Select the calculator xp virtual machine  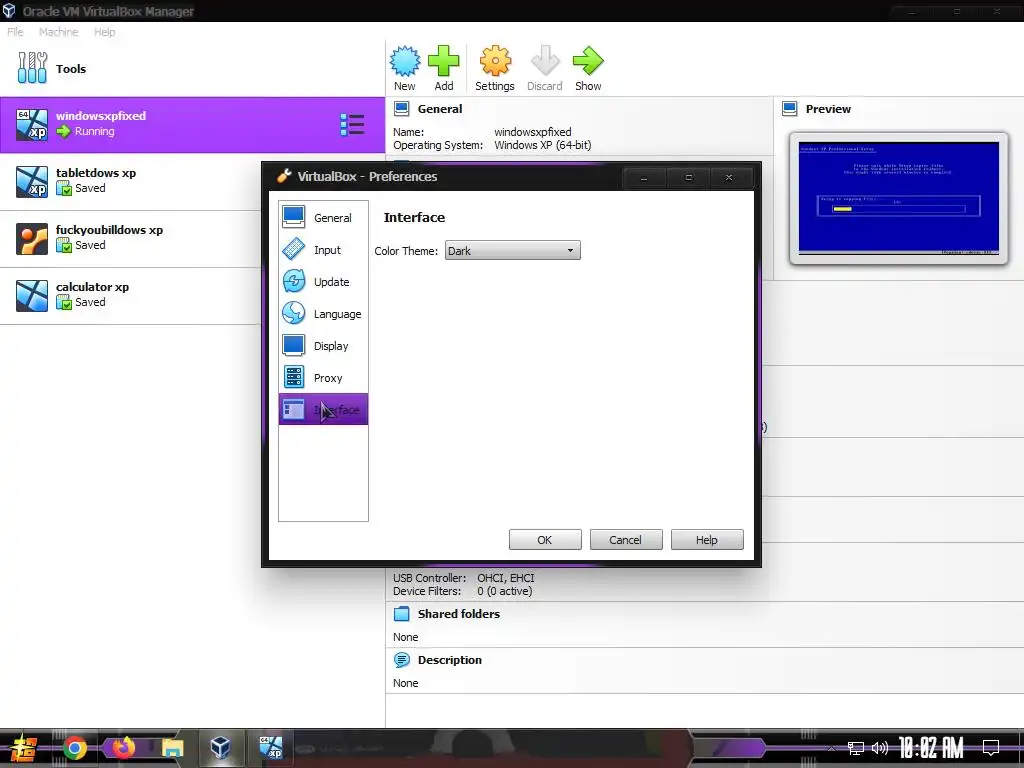pos(131,295)
